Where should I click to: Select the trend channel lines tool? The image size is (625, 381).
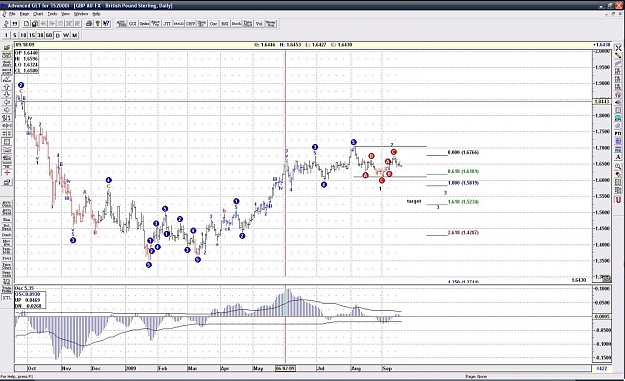(618, 63)
